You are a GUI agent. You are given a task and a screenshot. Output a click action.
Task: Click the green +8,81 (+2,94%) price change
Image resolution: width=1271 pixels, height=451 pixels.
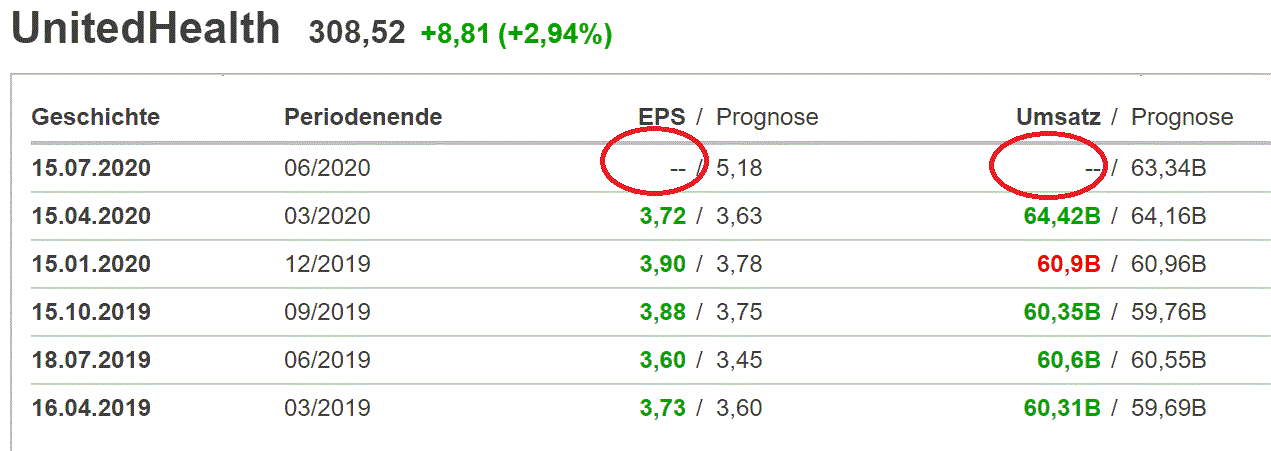(x=516, y=34)
